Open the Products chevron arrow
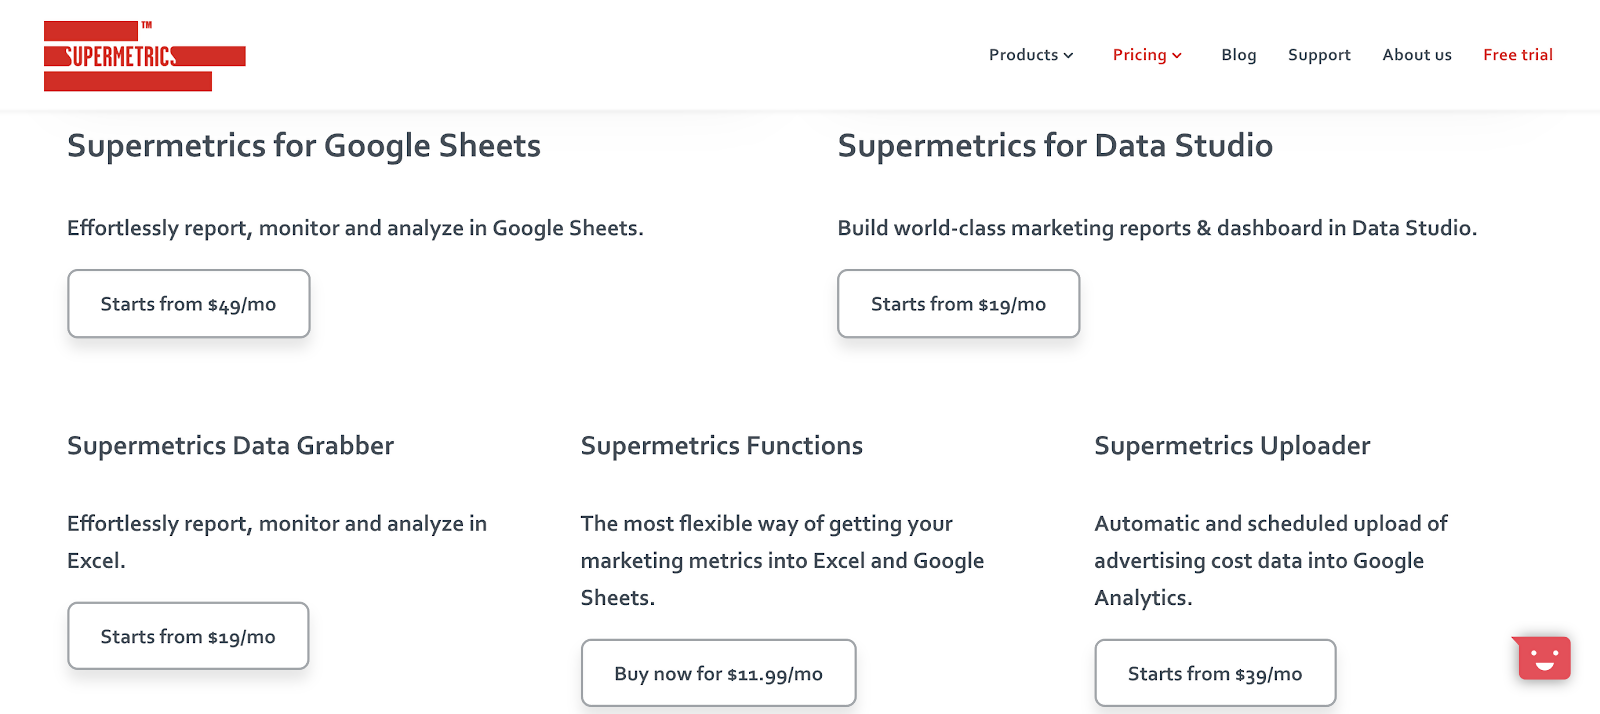 (1068, 55)
